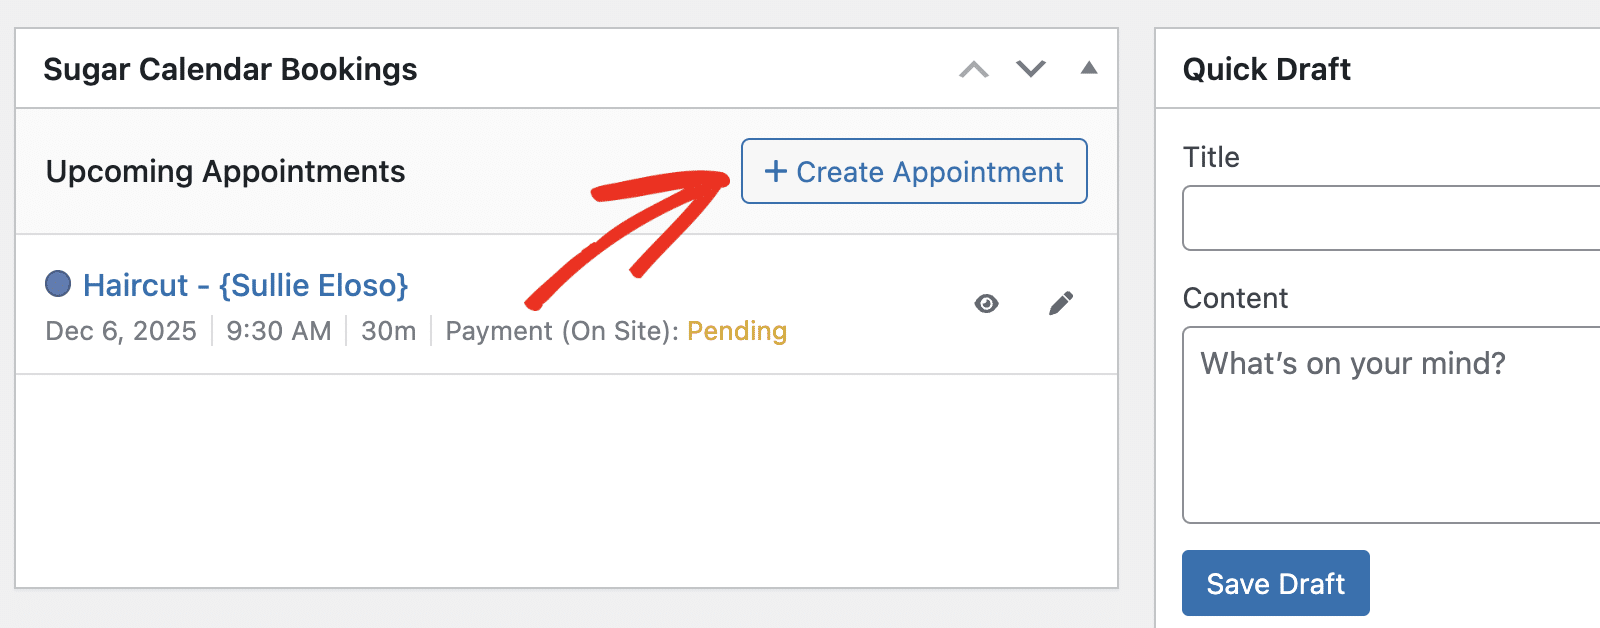Click the pencil icon to edit the appointment
The image size is (1600, 628).
pyautogui.click(x=1062, y=303)
